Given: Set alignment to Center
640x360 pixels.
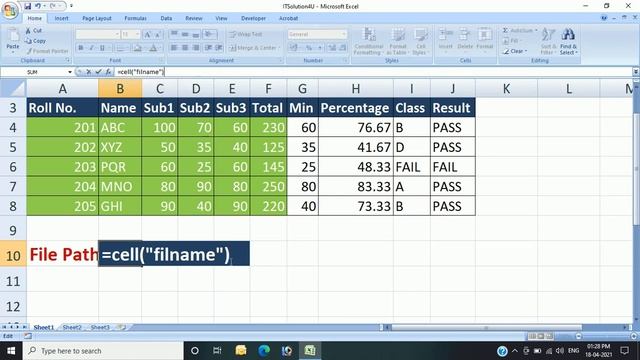Looking at the screenshot, I should (185, 48).
